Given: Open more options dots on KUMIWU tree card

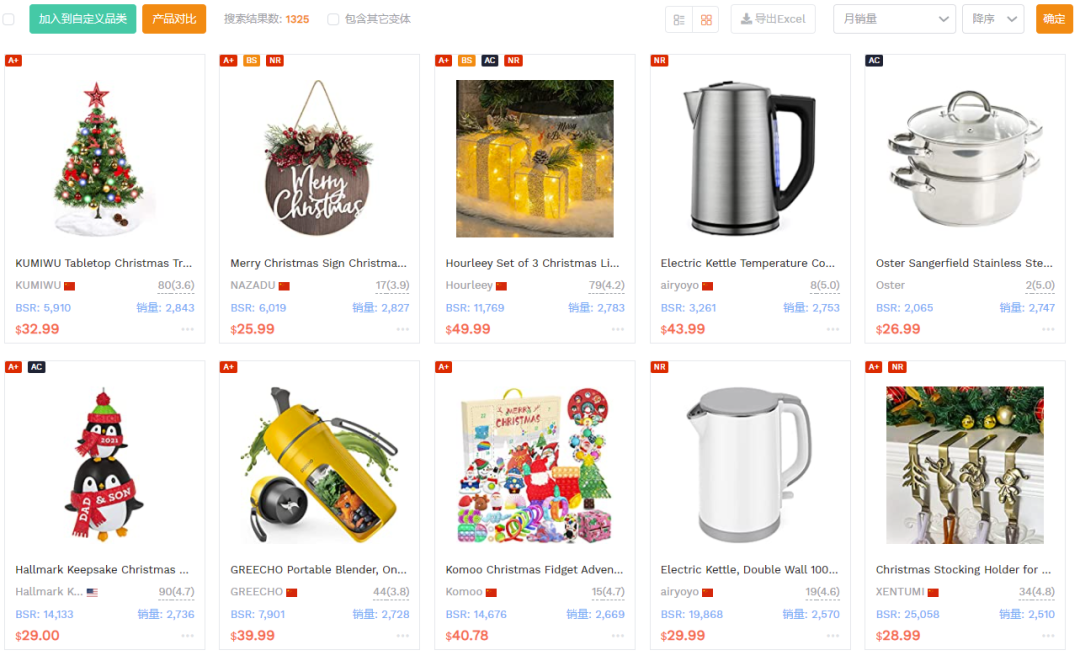Looking at the screenshot, I should (187, 329).
